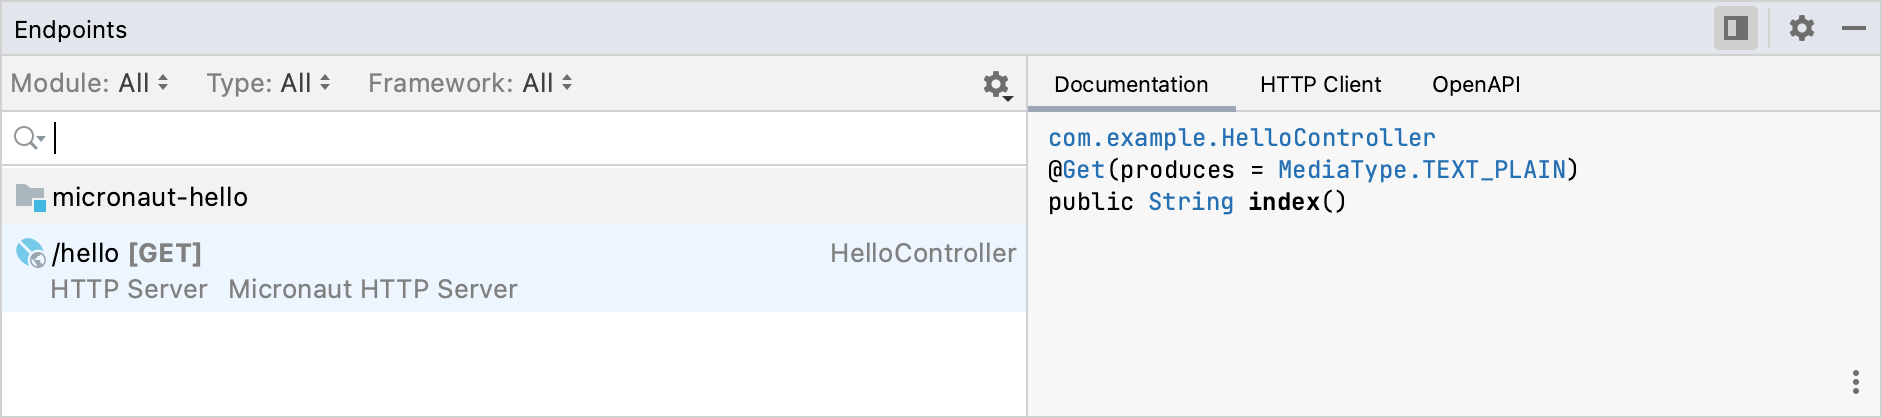Switch to the HTTP Client tab
The image size is (1882, 418).
[x=1320, y=85]
